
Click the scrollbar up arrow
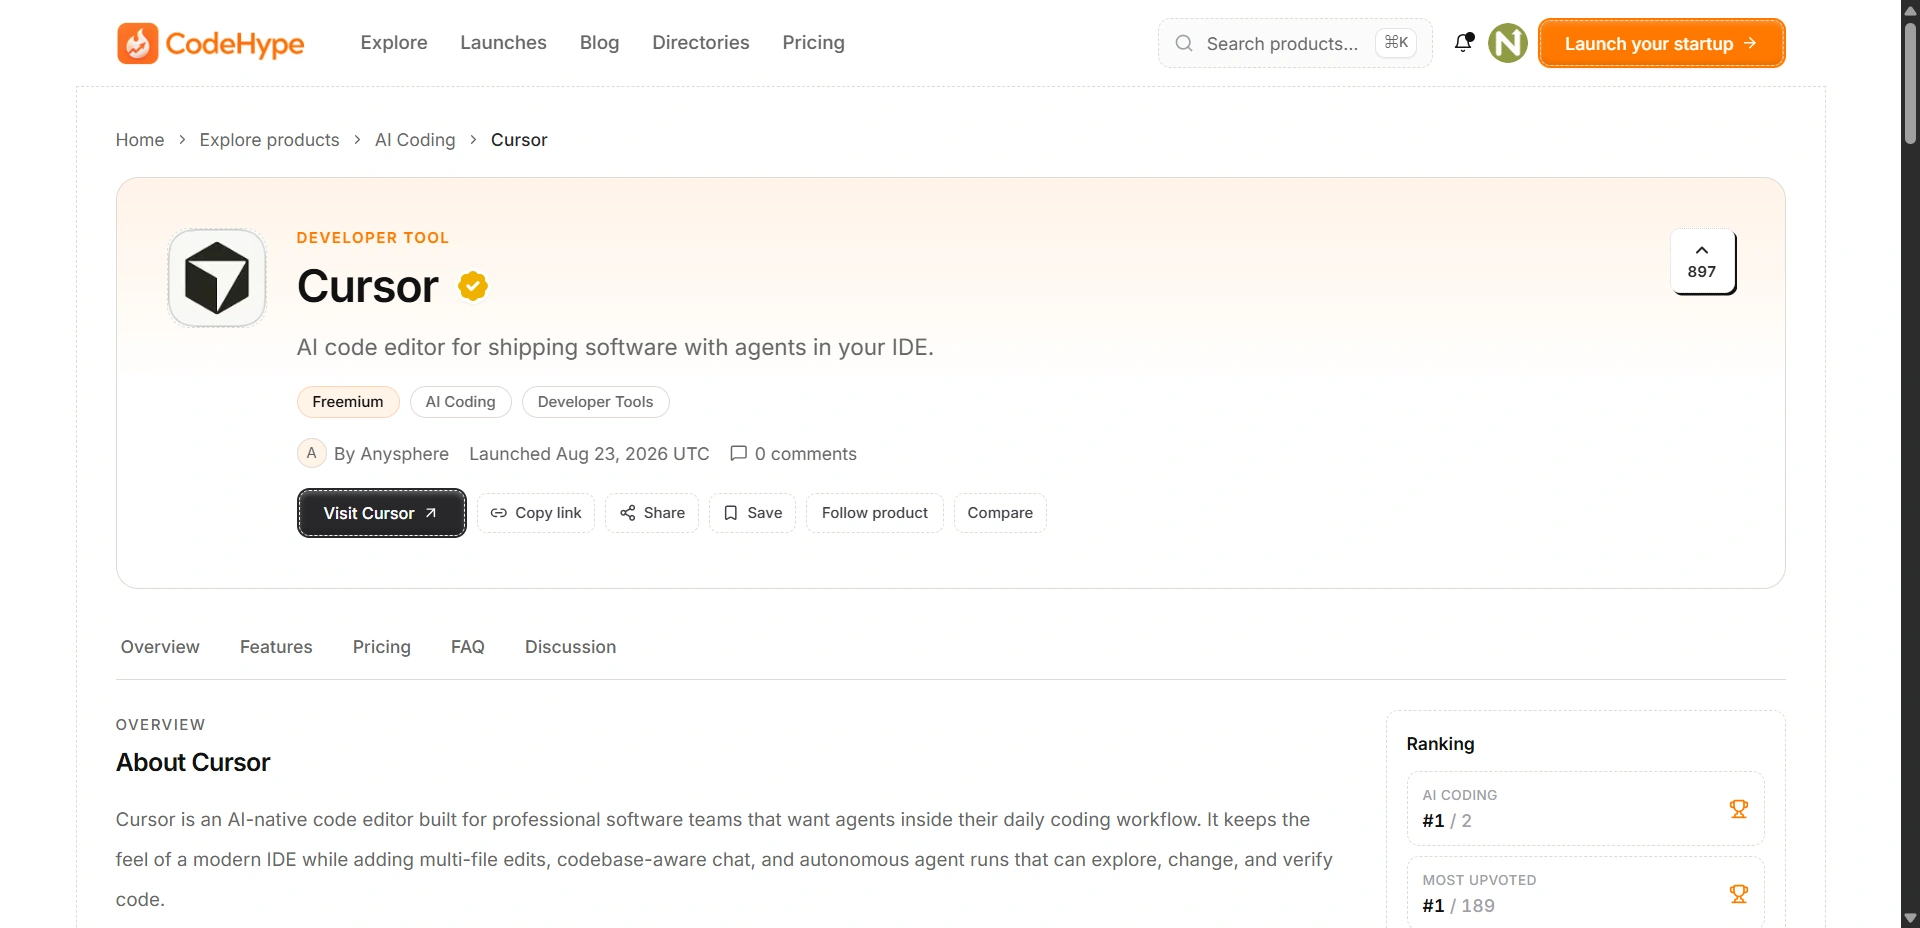pos(1910,10)
